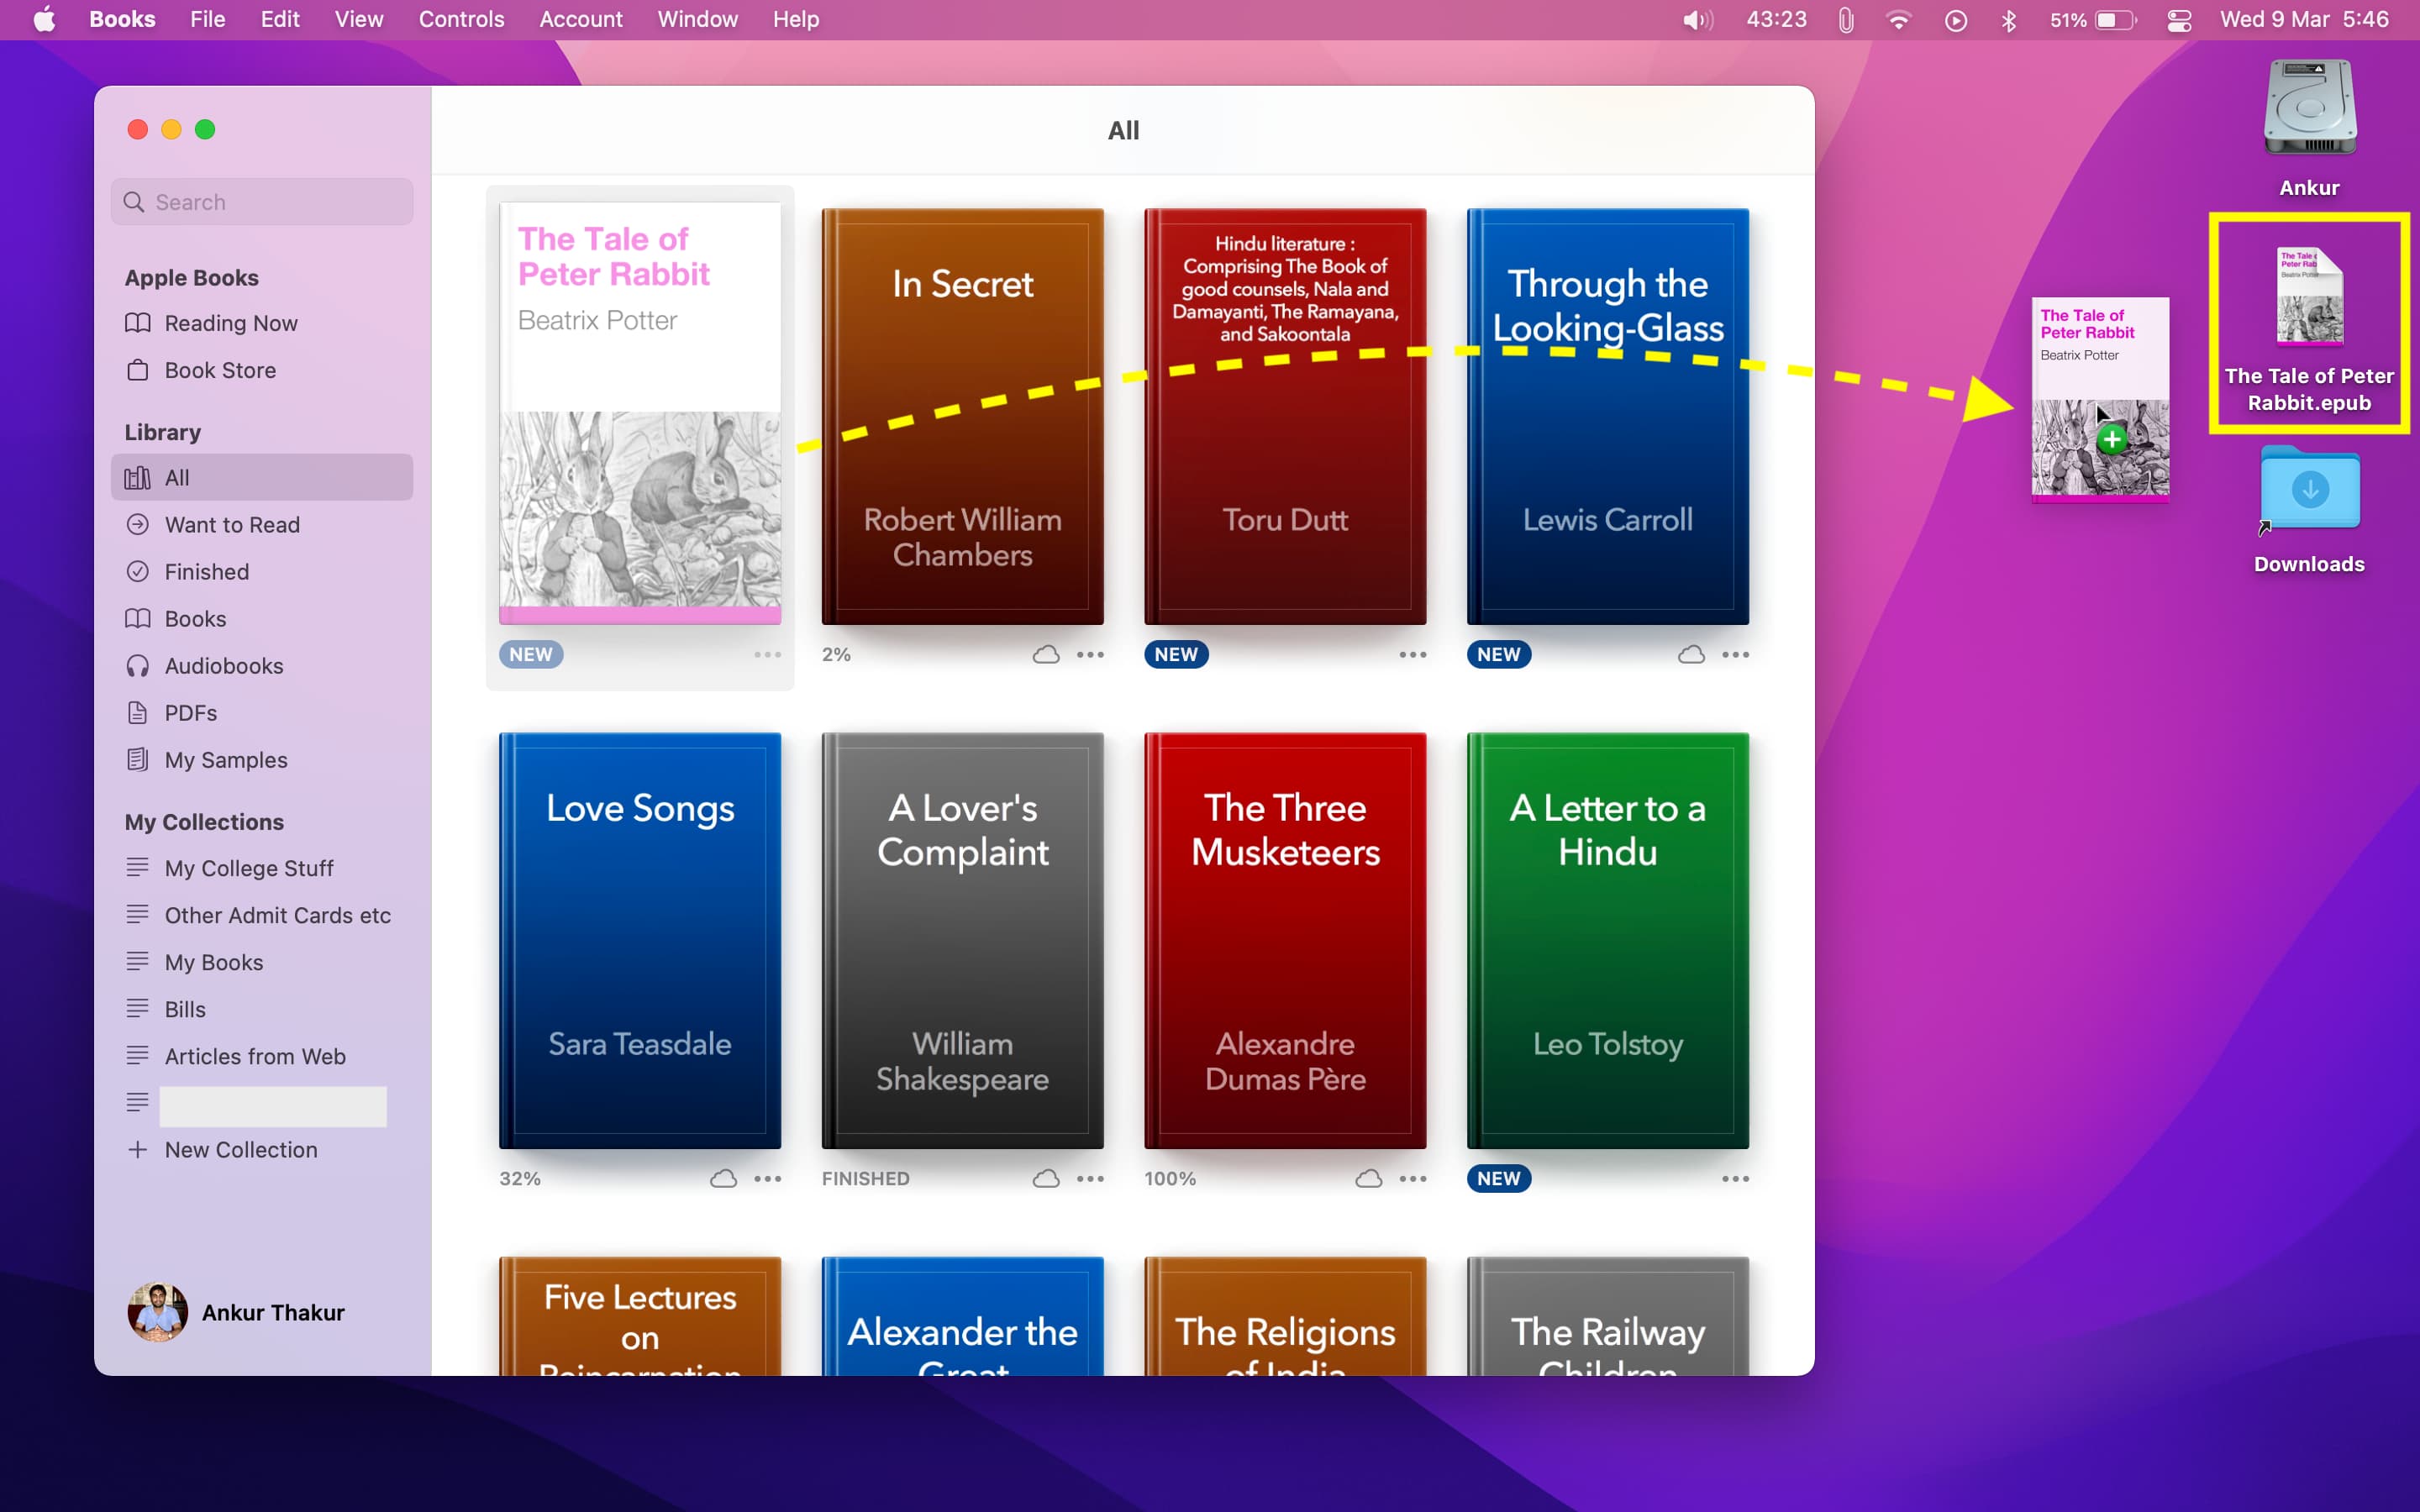
Task: Select the Want to Read arrow icon
Action: (138, 524)
